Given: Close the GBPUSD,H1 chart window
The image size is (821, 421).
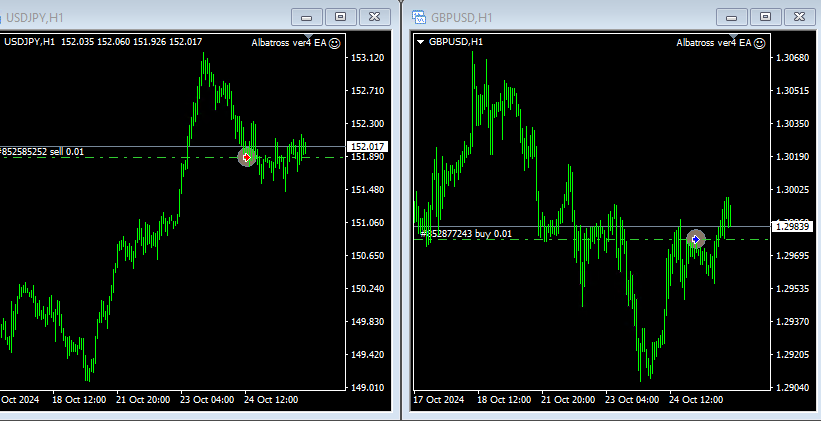Looking at the screenshot, I should (x=800, y=17).
